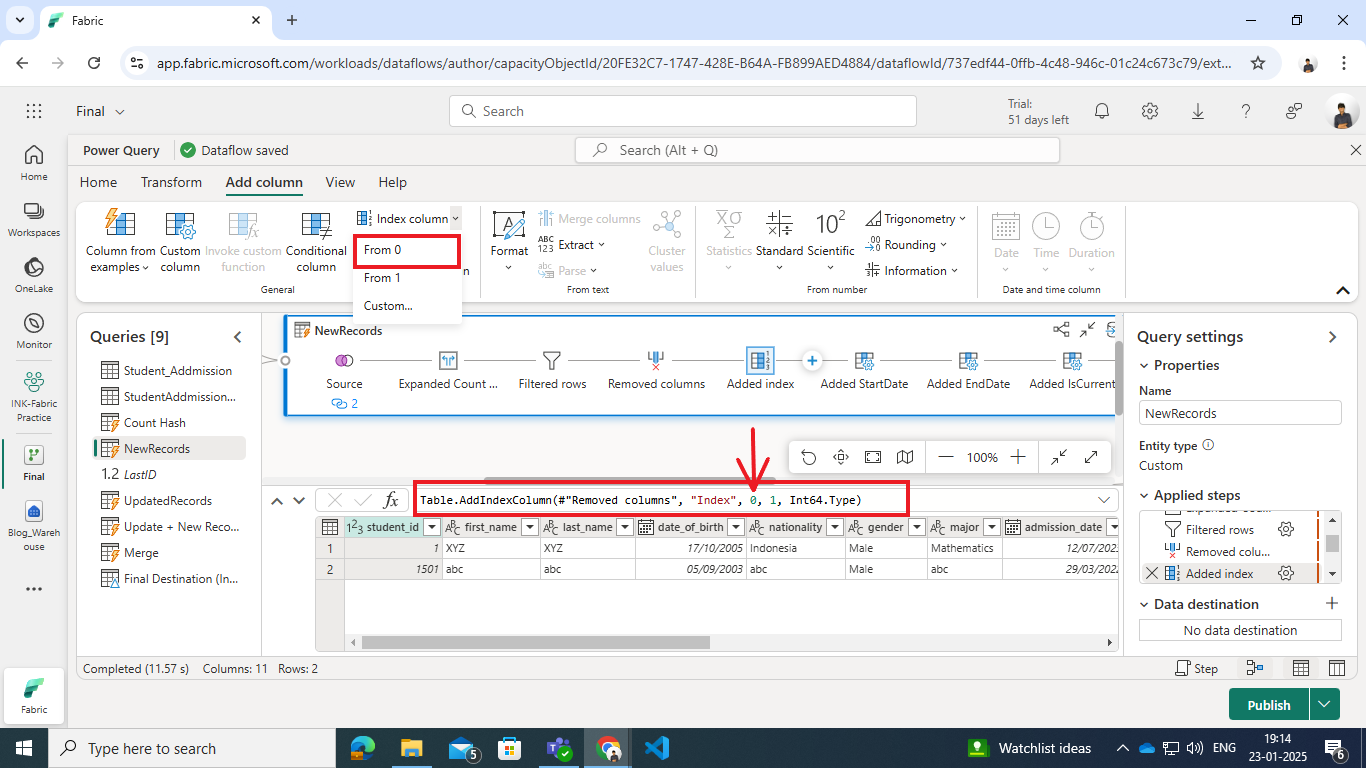The image size is (1366, 768).
Task: Select the Added EndDate step in diagram
Action: (968, 368)
